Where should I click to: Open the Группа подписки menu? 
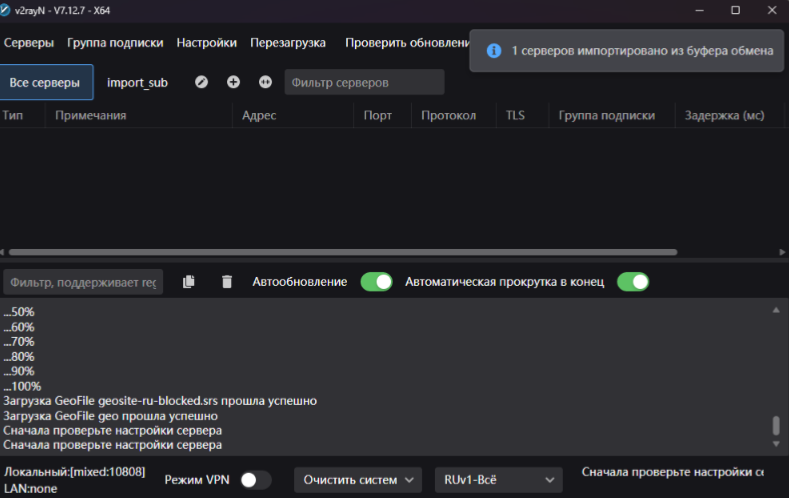[115, 43]
